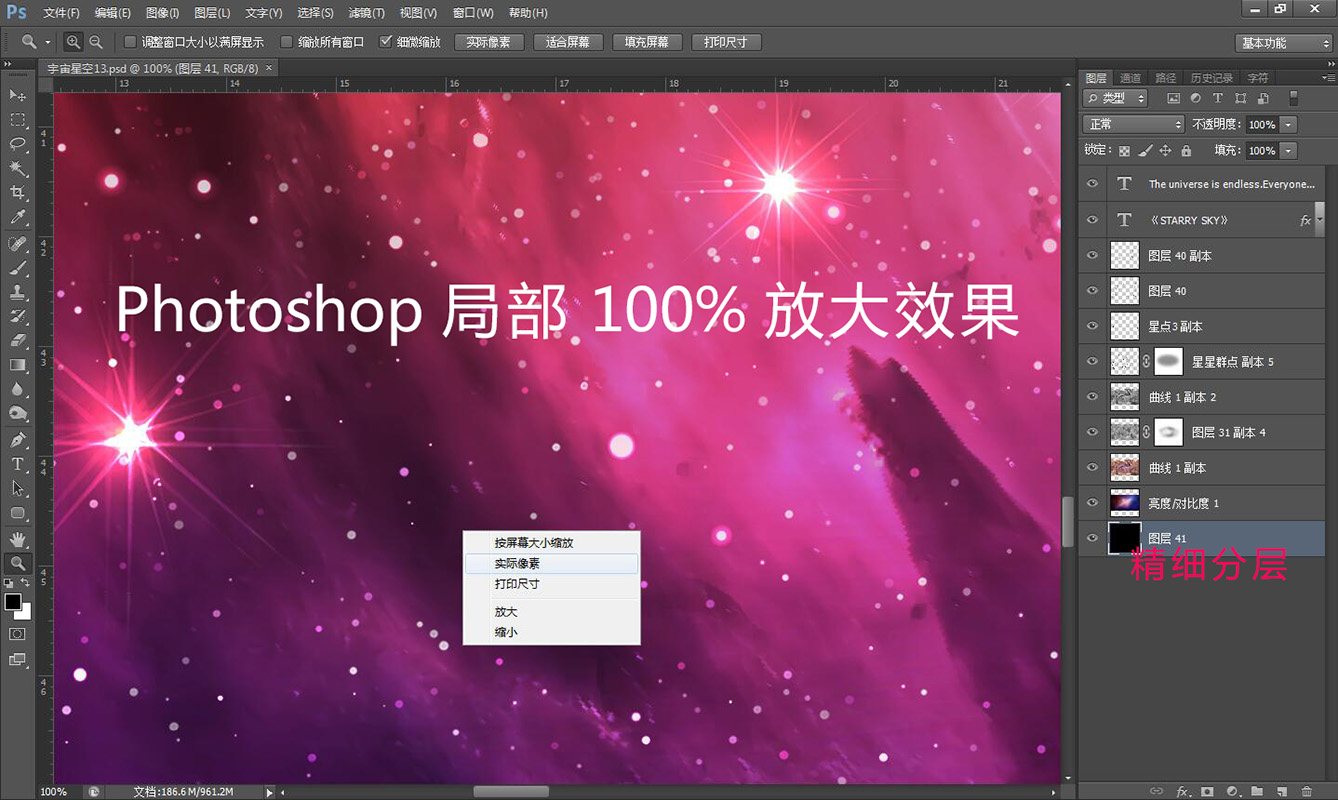The height and width of the screenshot is (800, 1338).
Task: Create a new layer icon
Action: (1282, 791)
